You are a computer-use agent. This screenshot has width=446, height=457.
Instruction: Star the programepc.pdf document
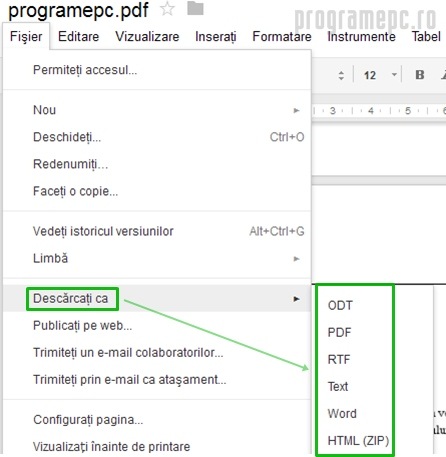167,9
